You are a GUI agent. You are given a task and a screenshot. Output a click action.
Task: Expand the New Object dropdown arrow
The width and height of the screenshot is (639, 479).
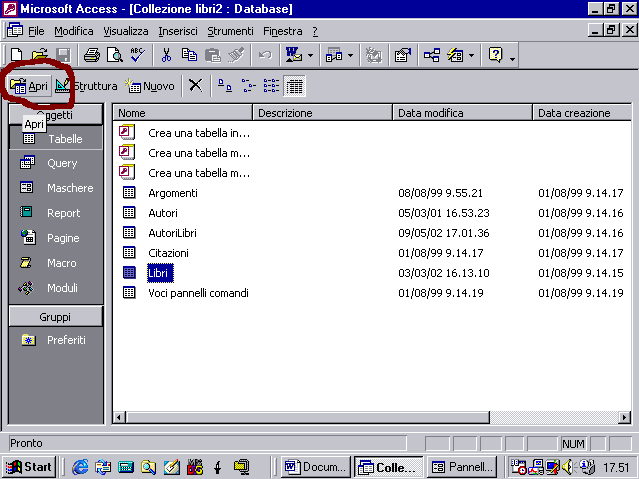pyautogui.click(x=472, y=55)
